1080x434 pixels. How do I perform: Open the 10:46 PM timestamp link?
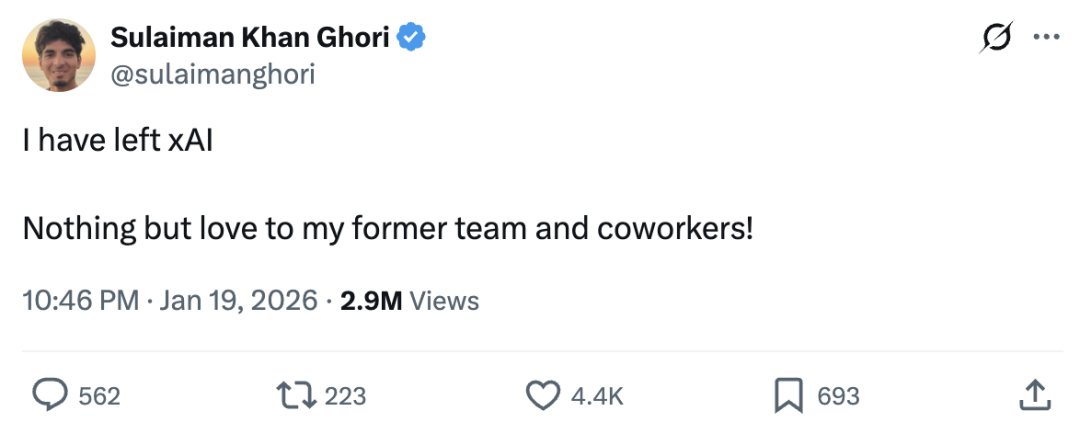tap(81, 300)
